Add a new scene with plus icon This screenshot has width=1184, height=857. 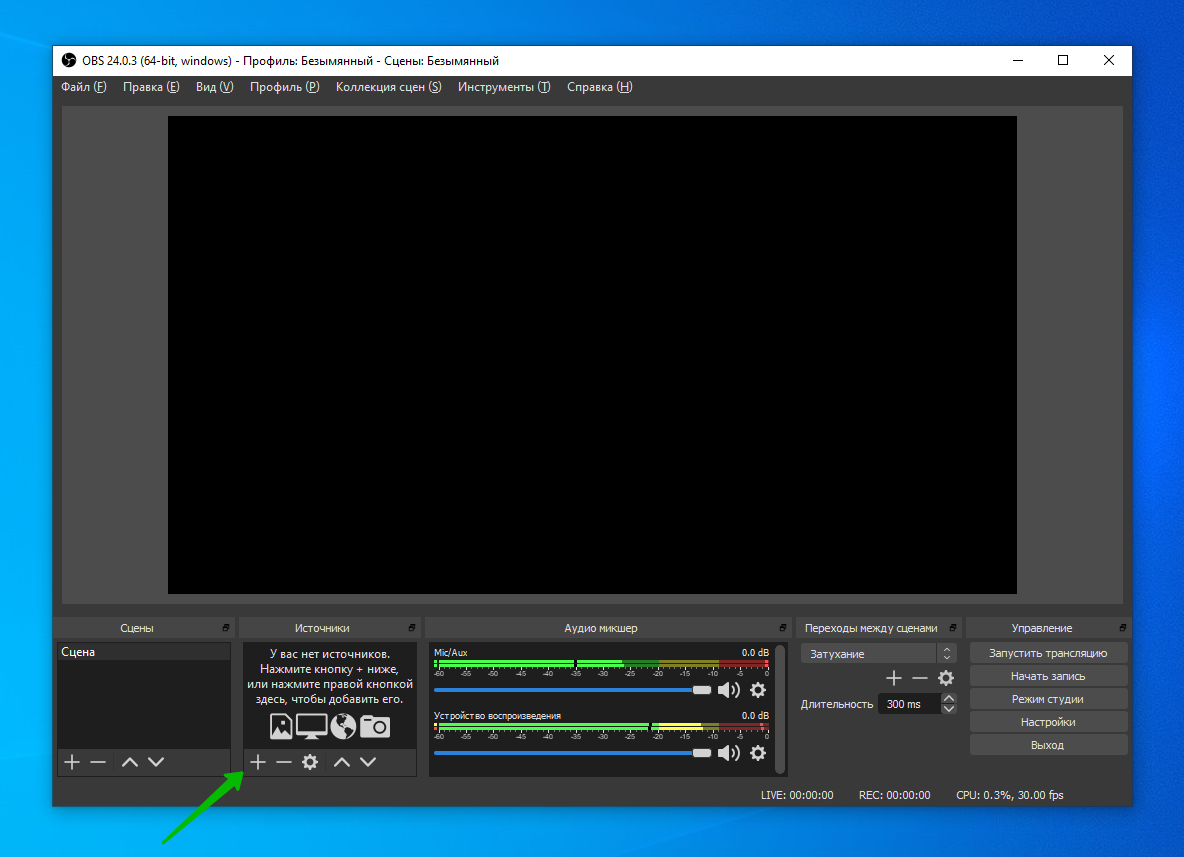point(71,762)
